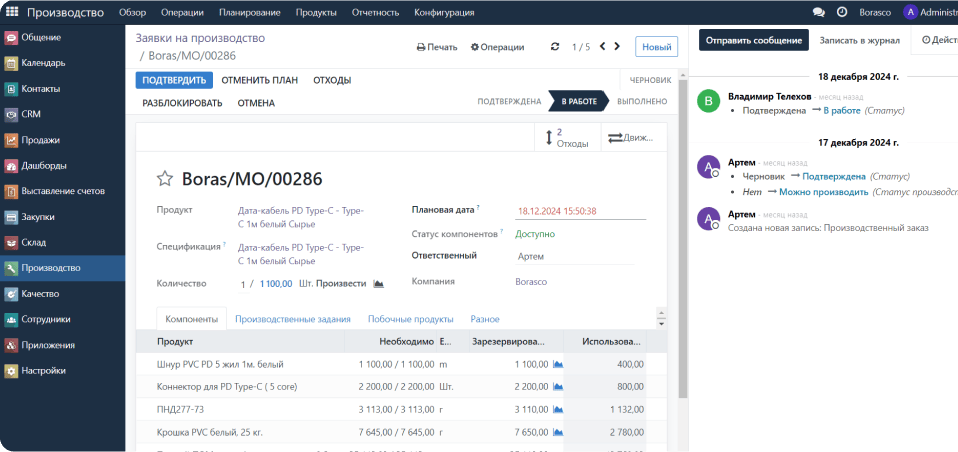The width and height of the screenshot is (958, 452).
Task: Open the conversations chat icon in top bar
Action: [819, 12]
